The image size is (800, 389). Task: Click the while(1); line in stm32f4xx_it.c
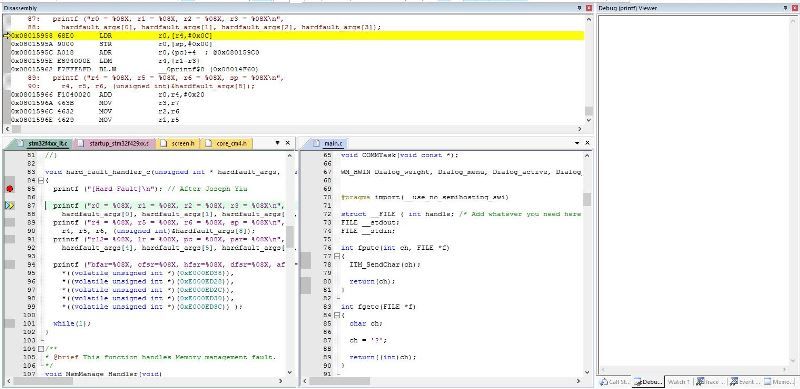(x=71, y=324)
